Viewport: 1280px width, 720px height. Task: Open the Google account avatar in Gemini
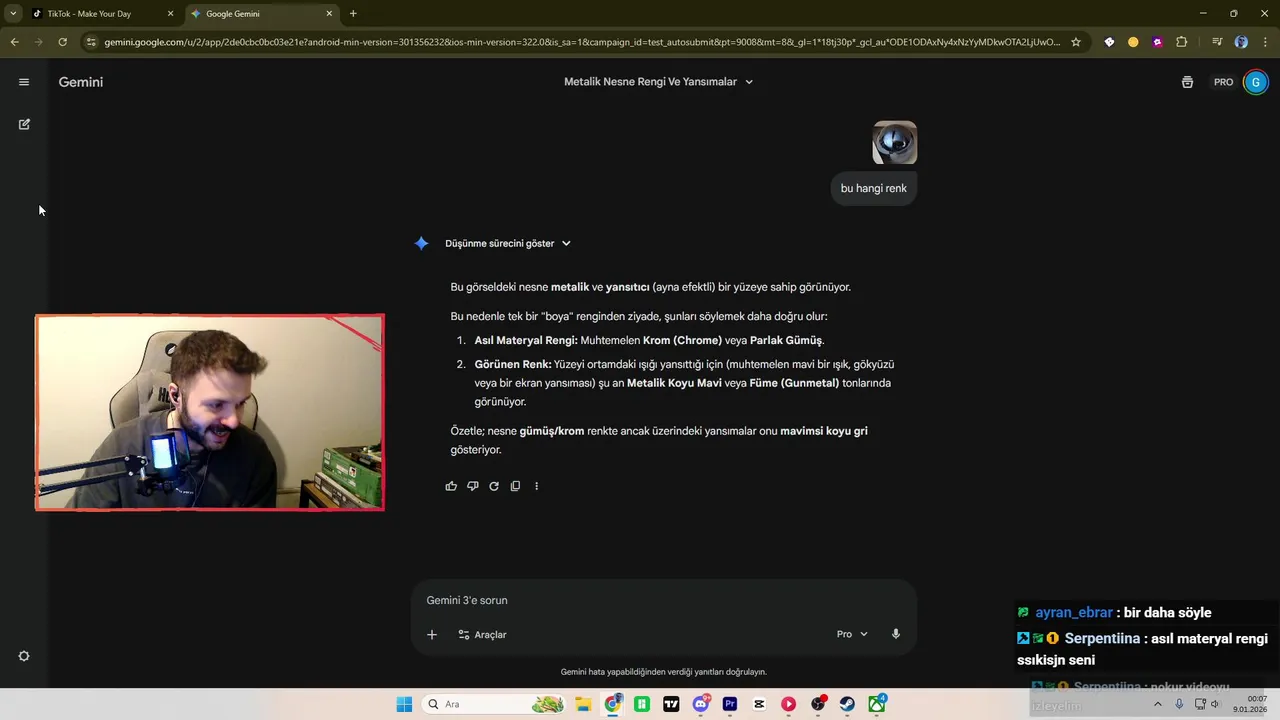coord(1255,82)
